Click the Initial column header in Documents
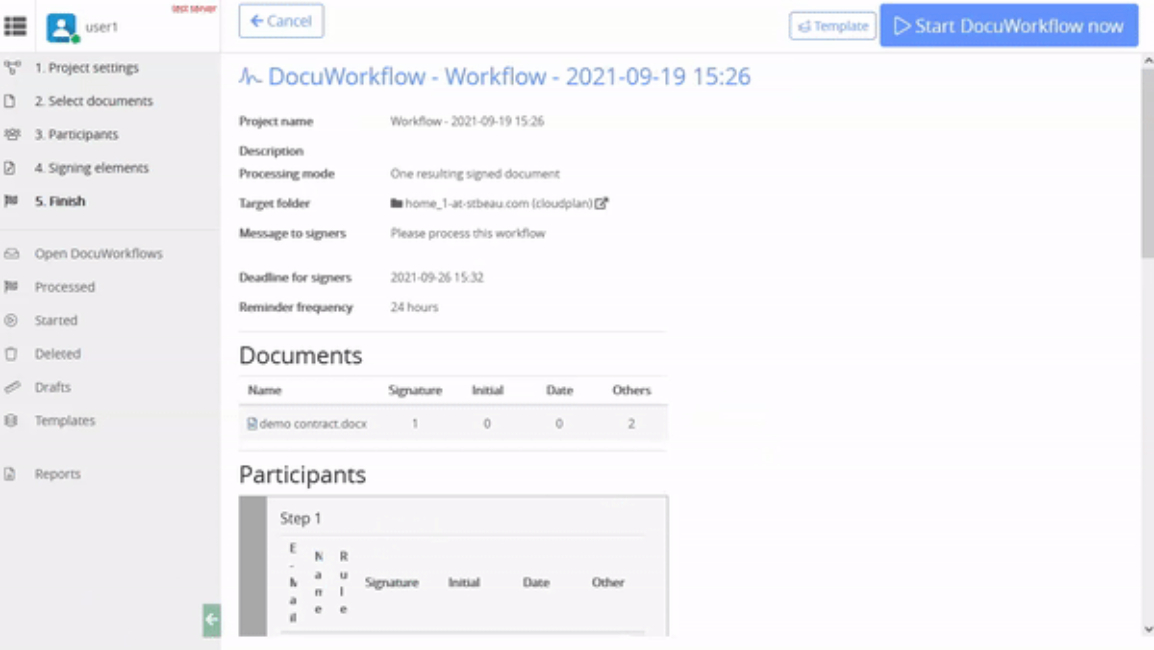This screenshot has height=650, width=1154. [487, 390]
